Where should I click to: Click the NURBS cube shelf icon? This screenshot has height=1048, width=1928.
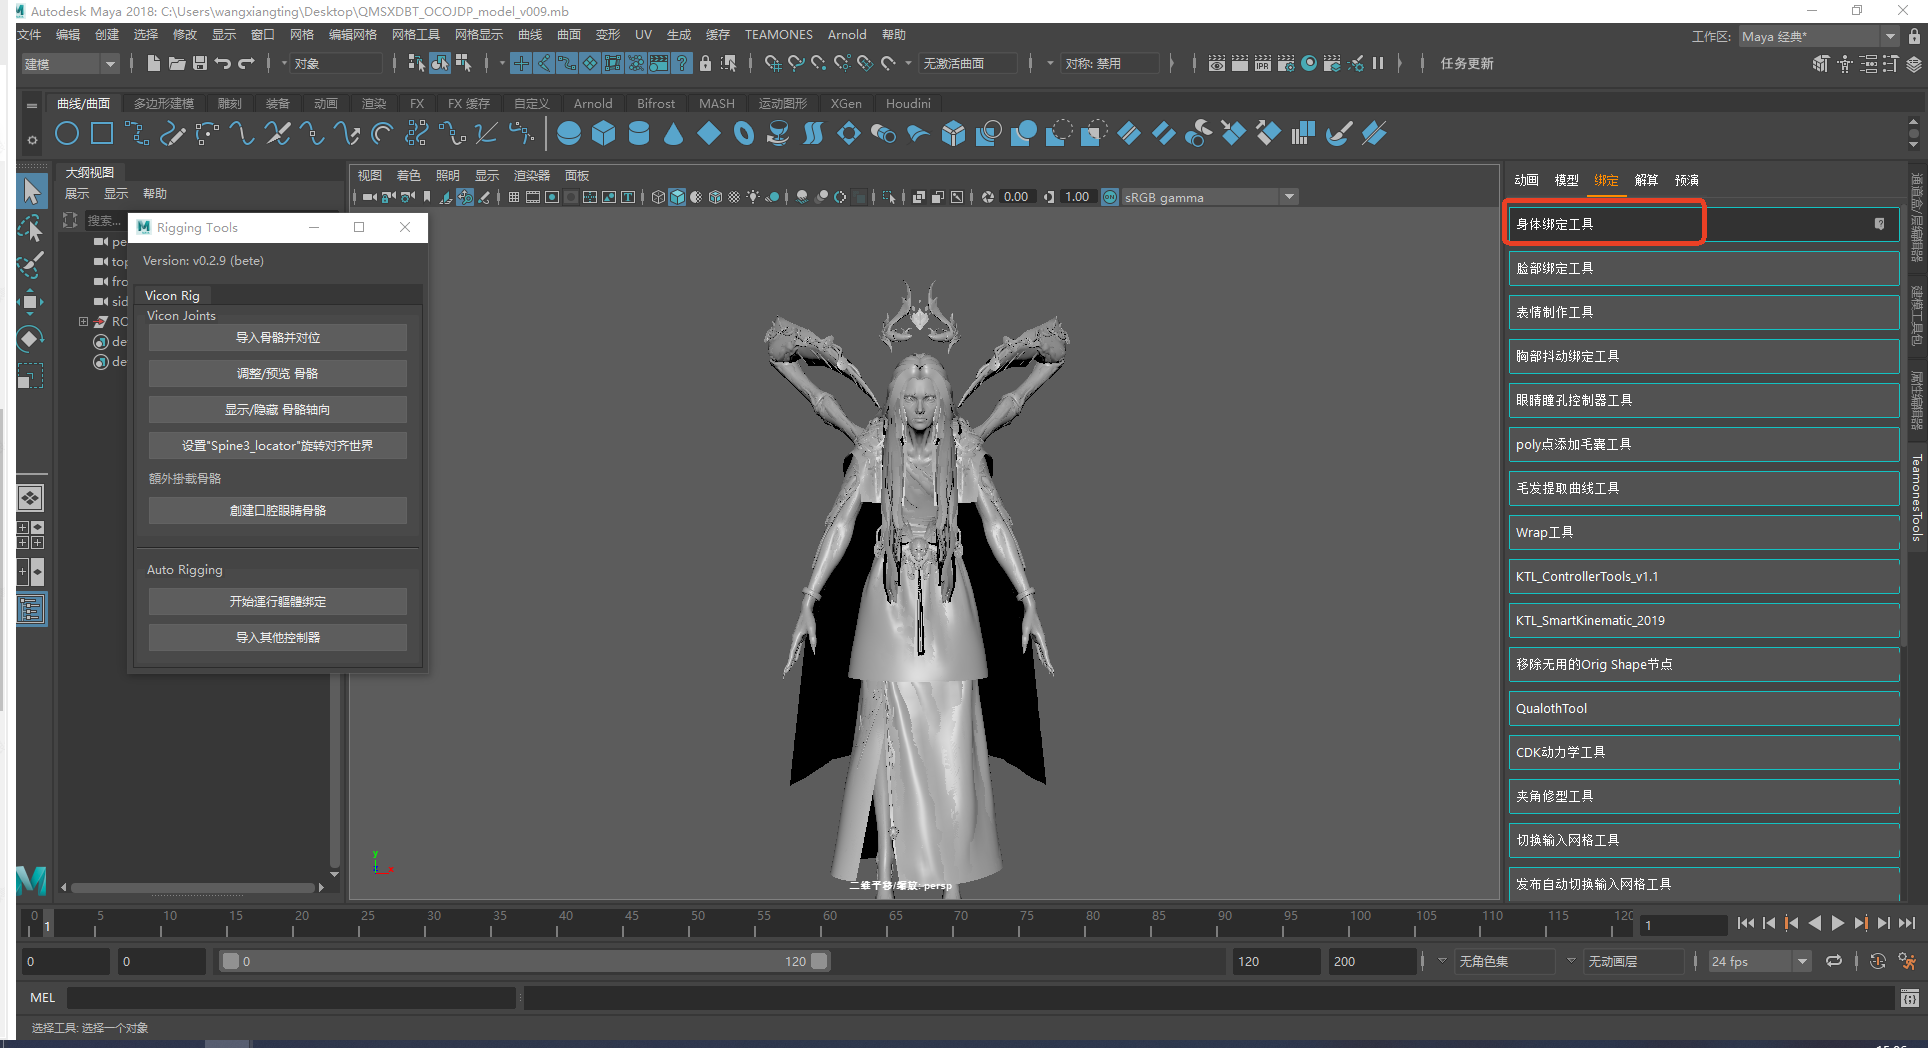pos(603,134)
